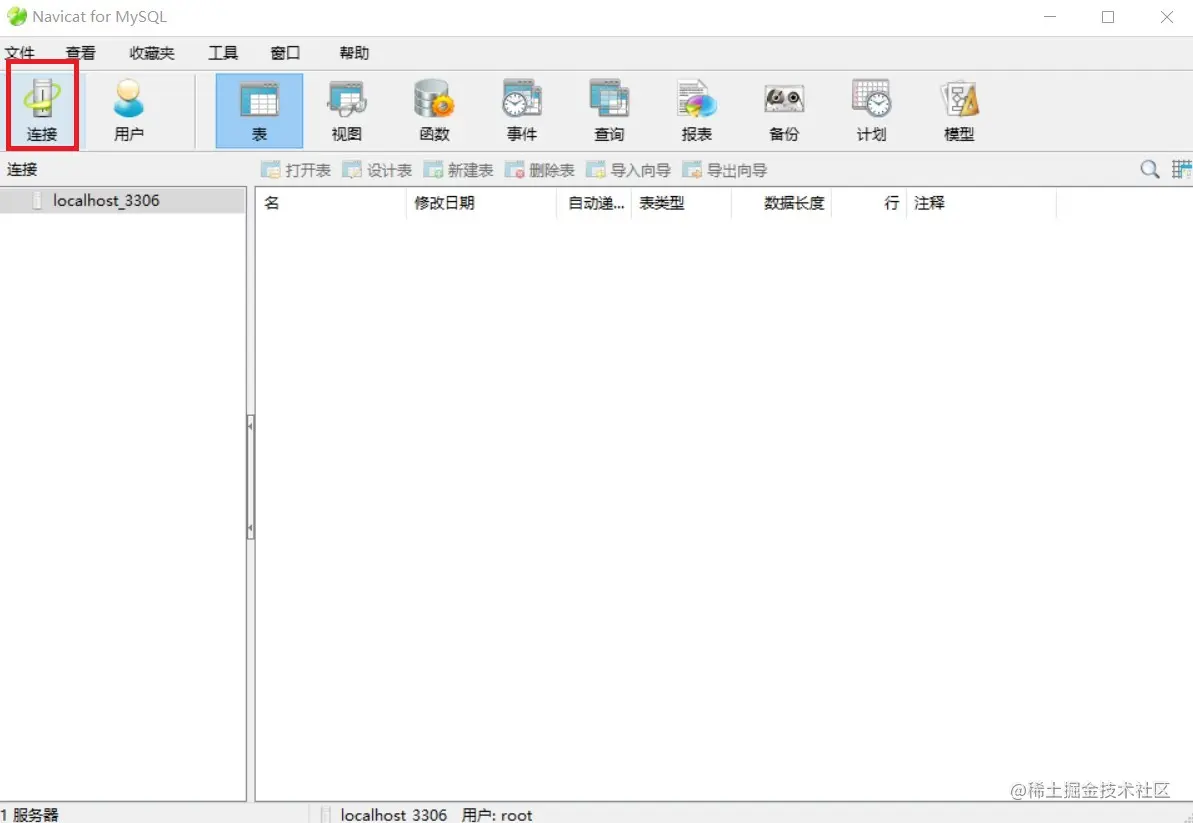Click the 连接 panel title label
Viewport: 1193px width, 823px height.
pyautogui.click(x=22, y=170)
